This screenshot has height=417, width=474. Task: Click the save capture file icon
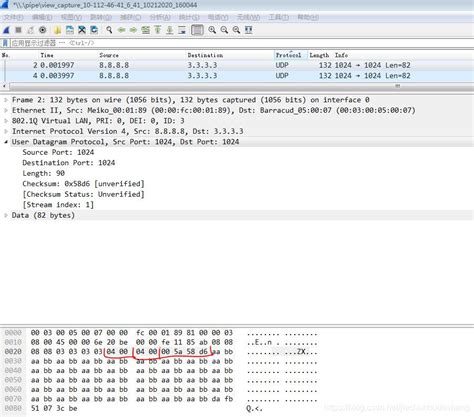coord(70,30)
